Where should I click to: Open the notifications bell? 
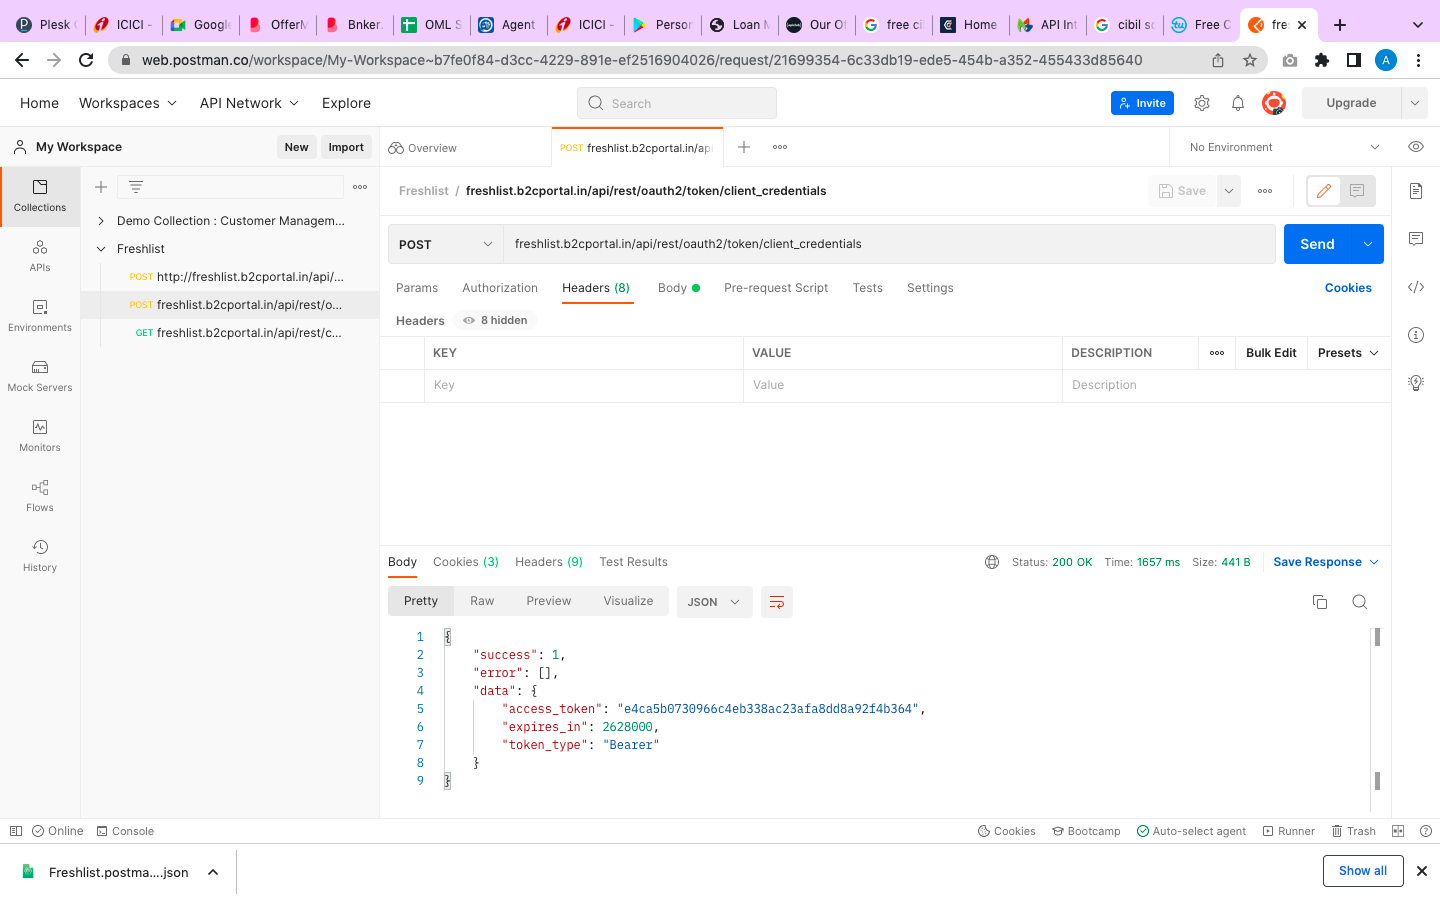click(1238, 103)
